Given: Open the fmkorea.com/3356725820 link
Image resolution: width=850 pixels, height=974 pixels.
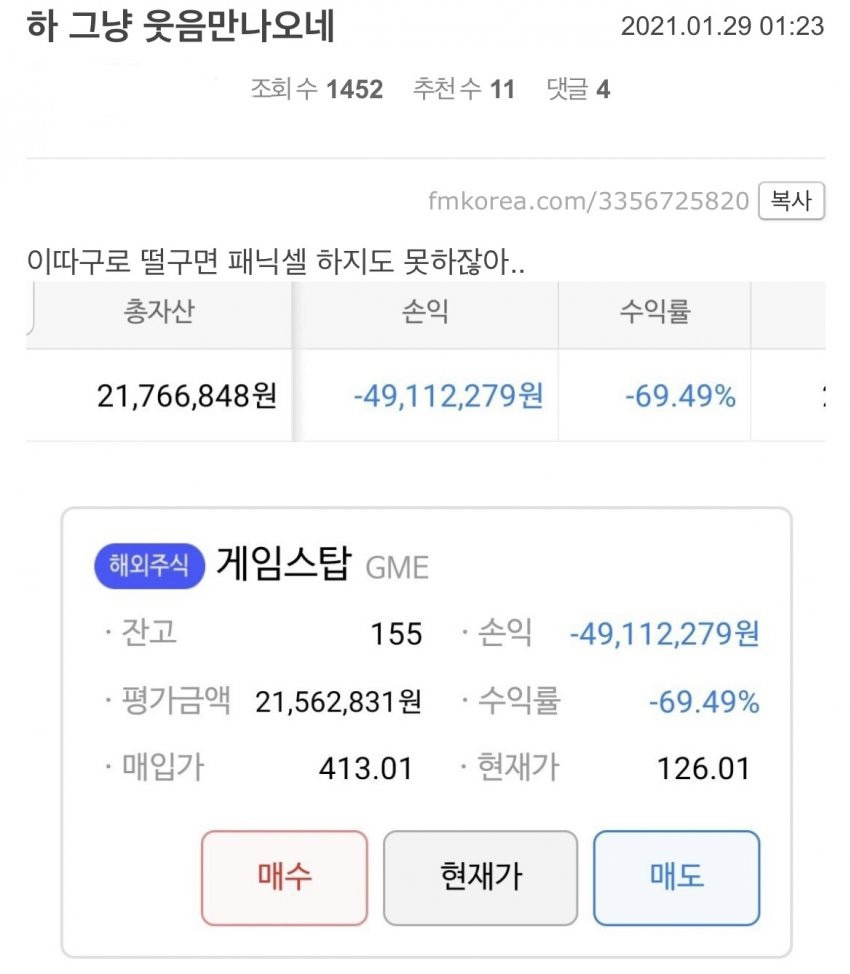Looking at the screenshot, I should pyautogui.click(x=588, y=202).
